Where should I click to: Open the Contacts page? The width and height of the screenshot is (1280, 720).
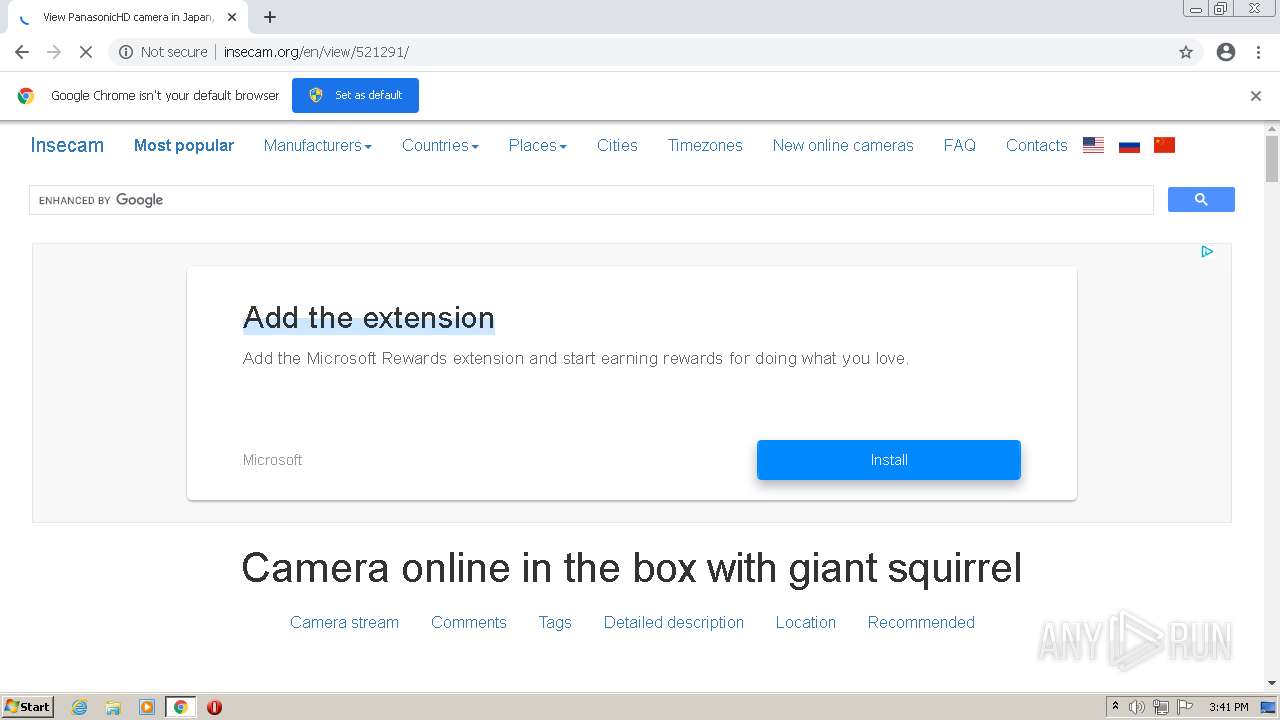[x=1037, y=145]
